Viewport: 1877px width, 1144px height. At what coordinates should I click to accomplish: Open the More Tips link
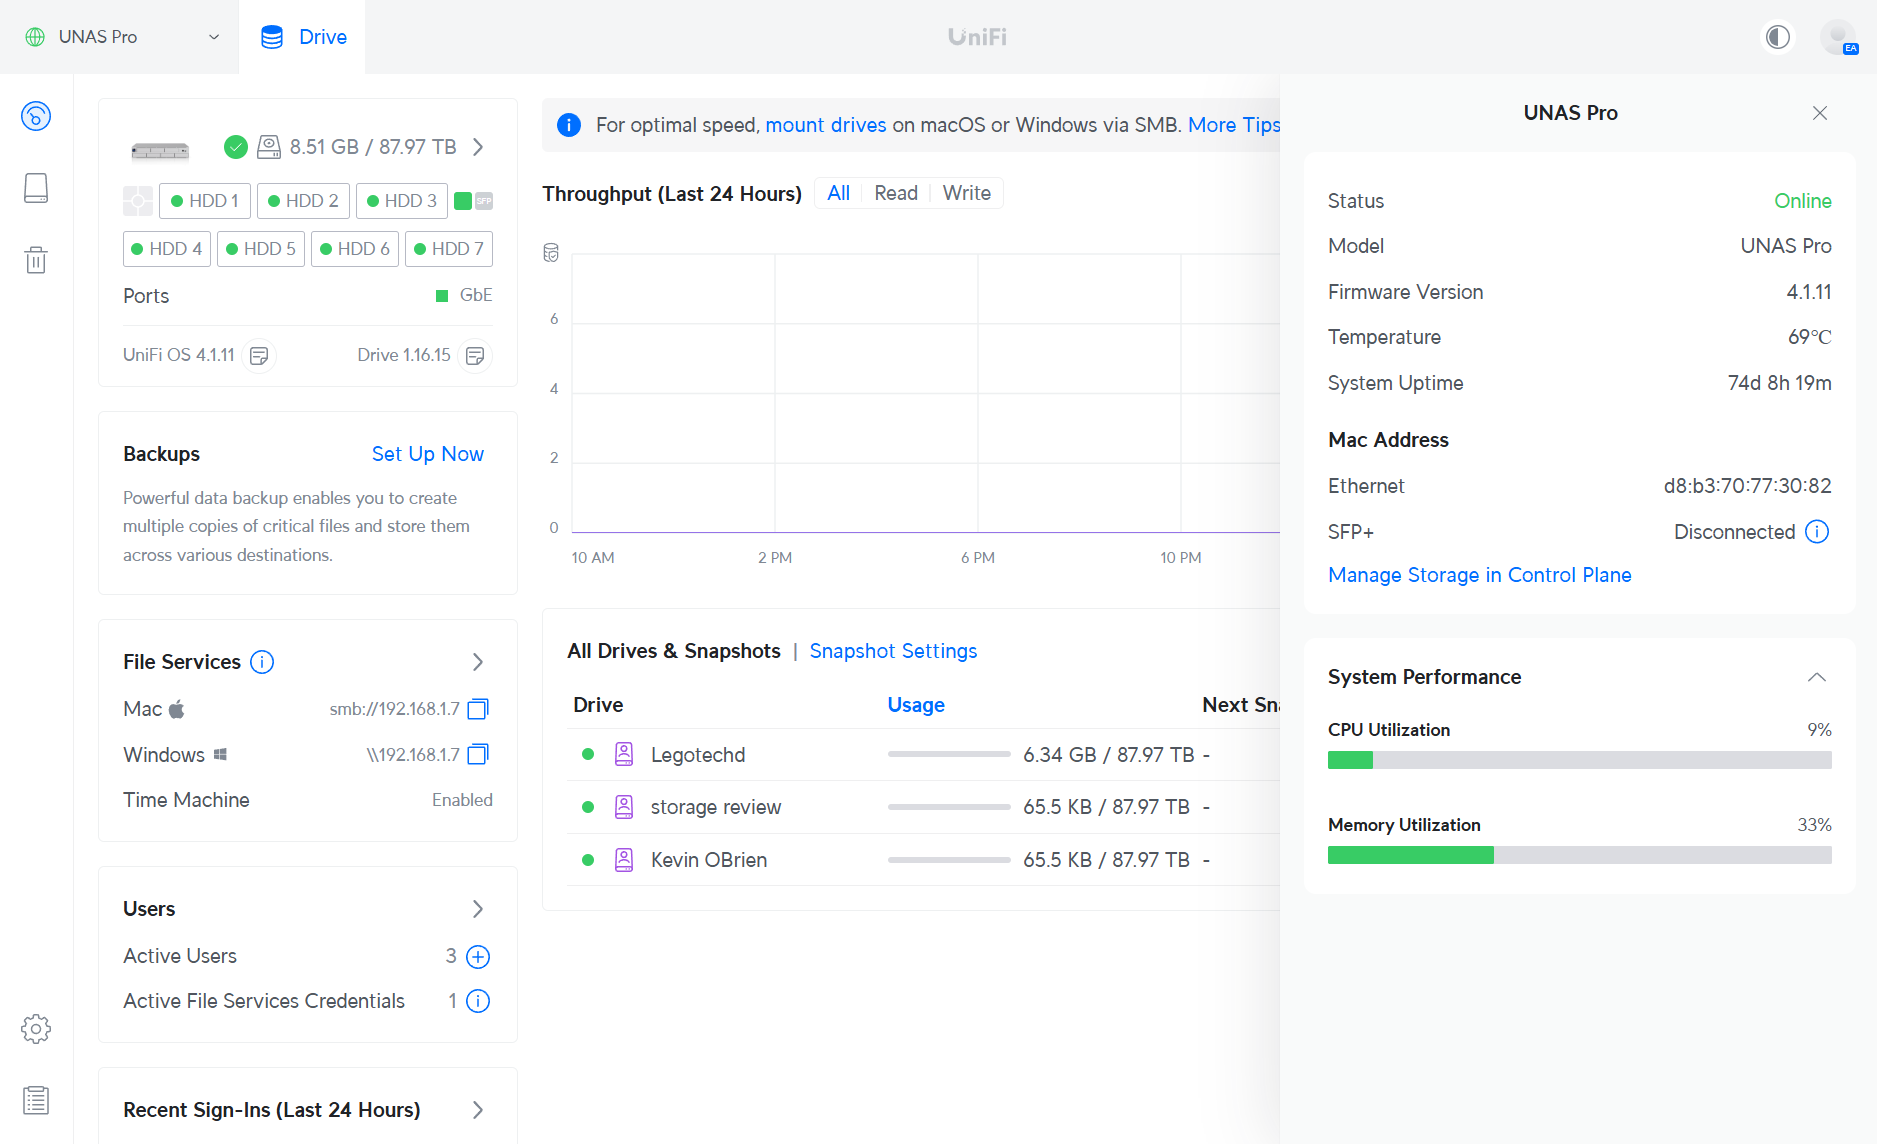click(1234, 125)
